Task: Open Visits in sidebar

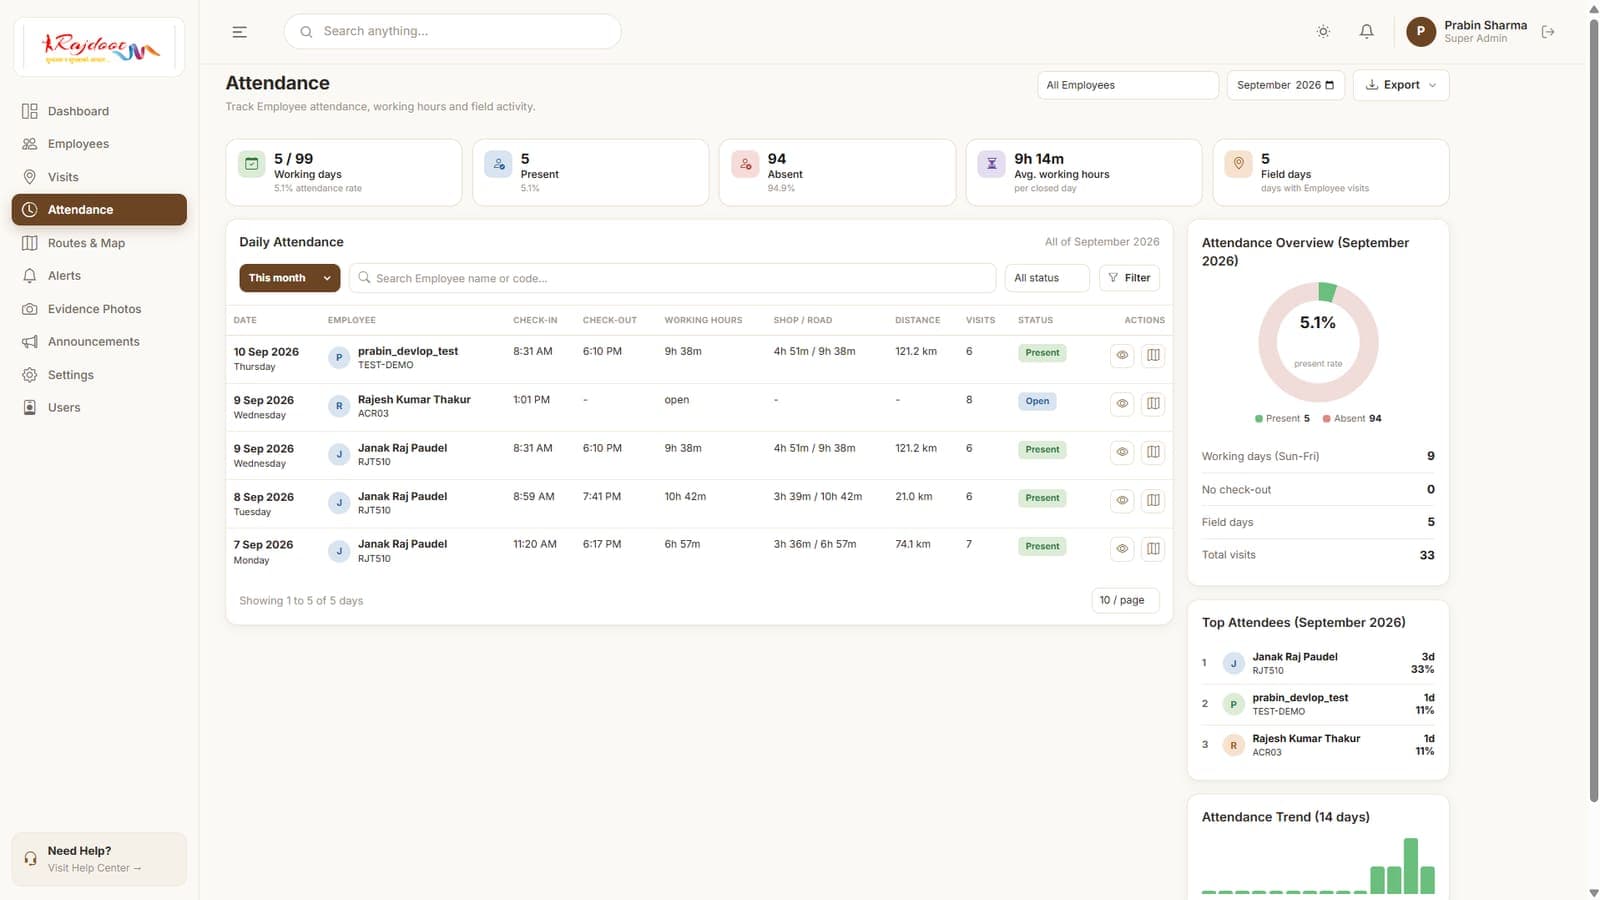Action: coord(99,177)
